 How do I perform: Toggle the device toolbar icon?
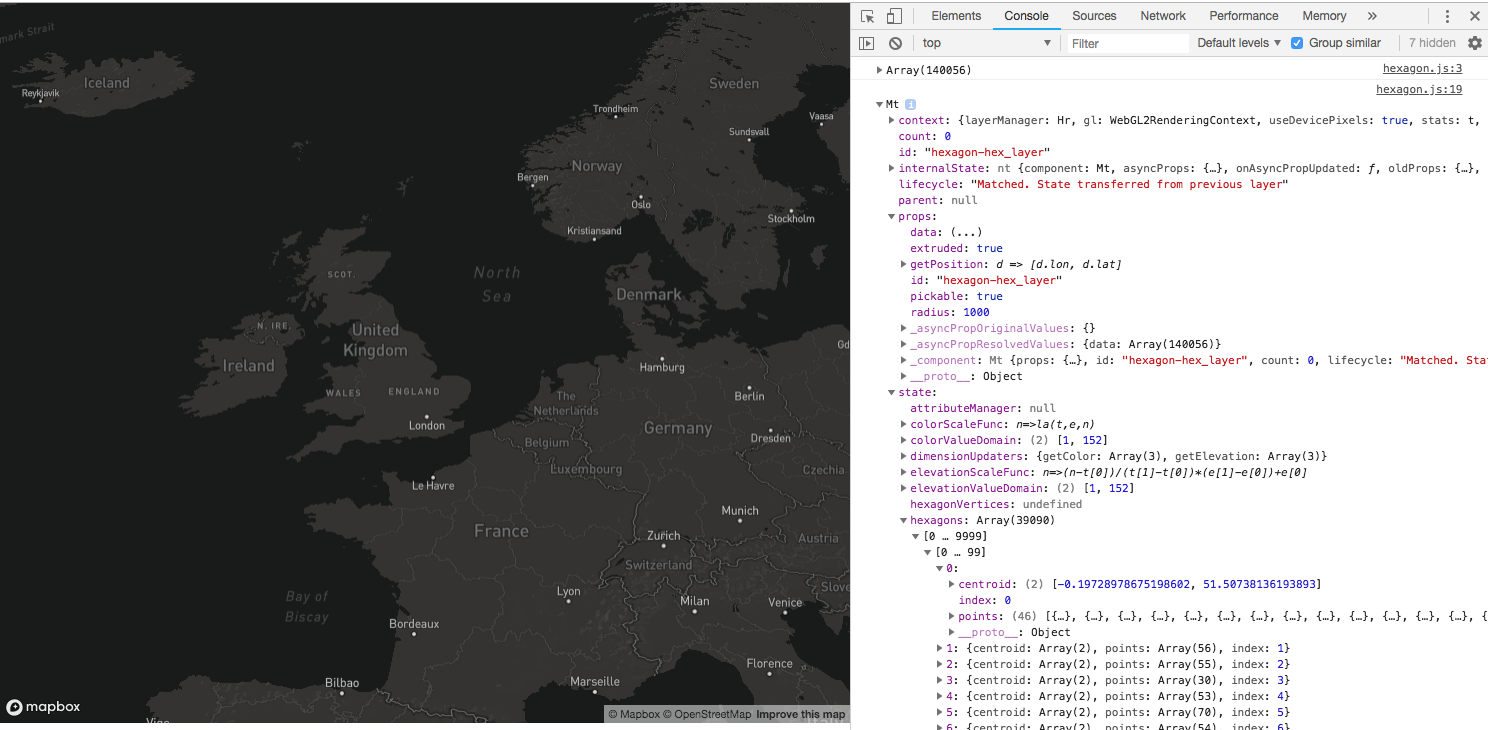coord(894,16)
